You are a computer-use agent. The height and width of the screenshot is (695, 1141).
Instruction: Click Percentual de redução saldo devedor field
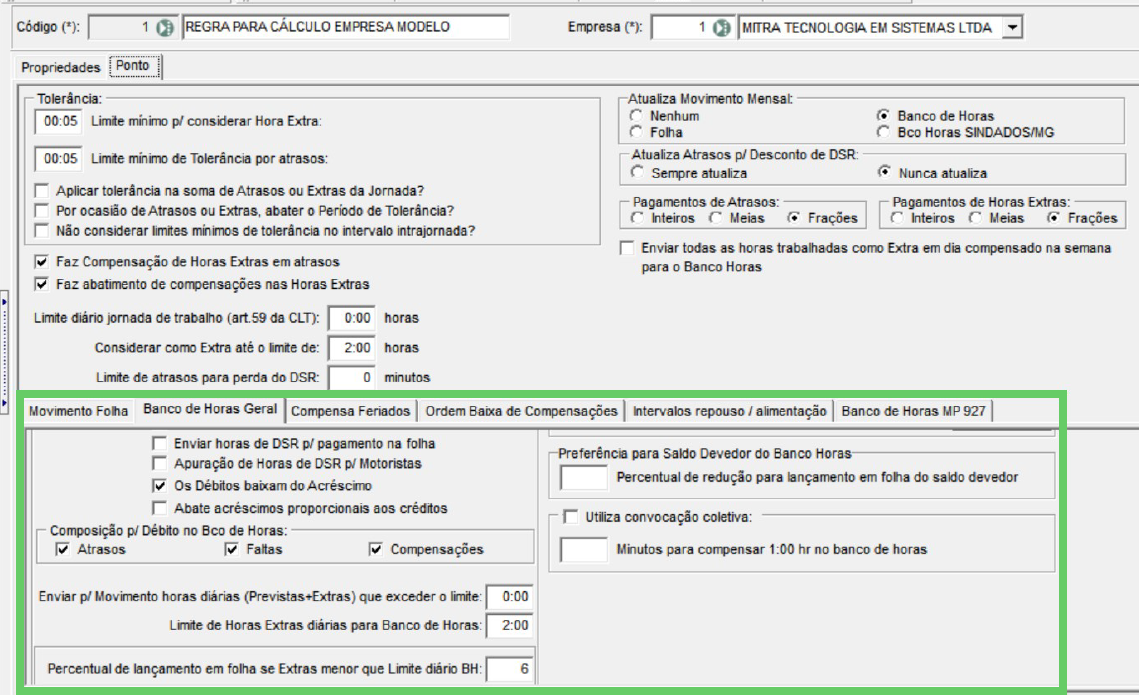(584, 477)
